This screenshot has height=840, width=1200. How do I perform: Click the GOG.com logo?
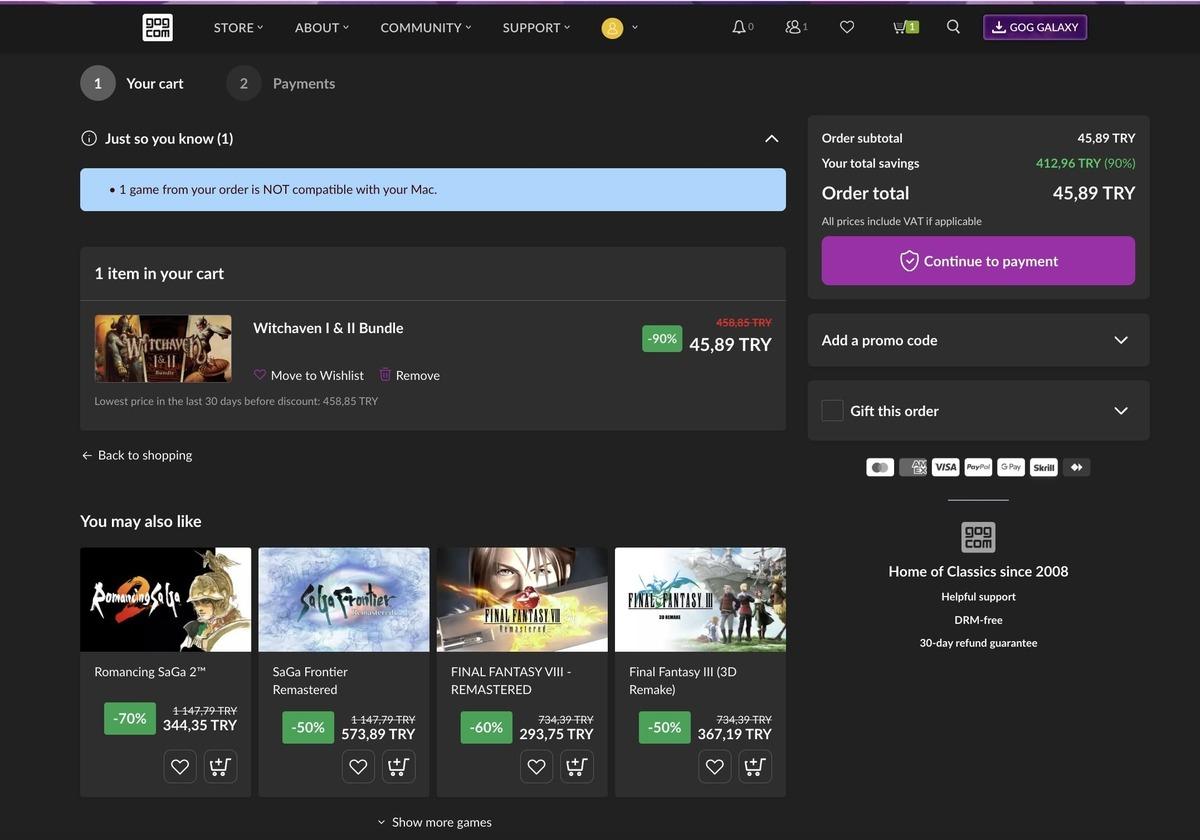coord(158,27)
